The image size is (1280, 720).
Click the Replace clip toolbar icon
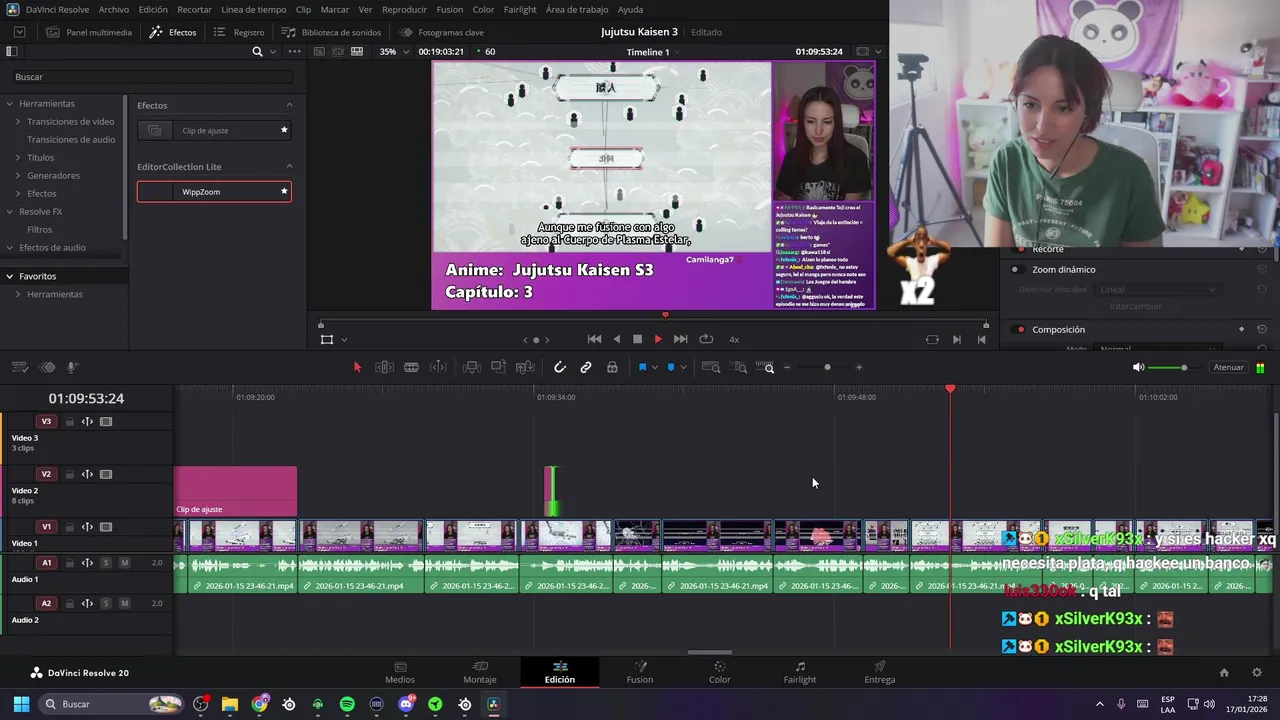click(x=524, y=367)
